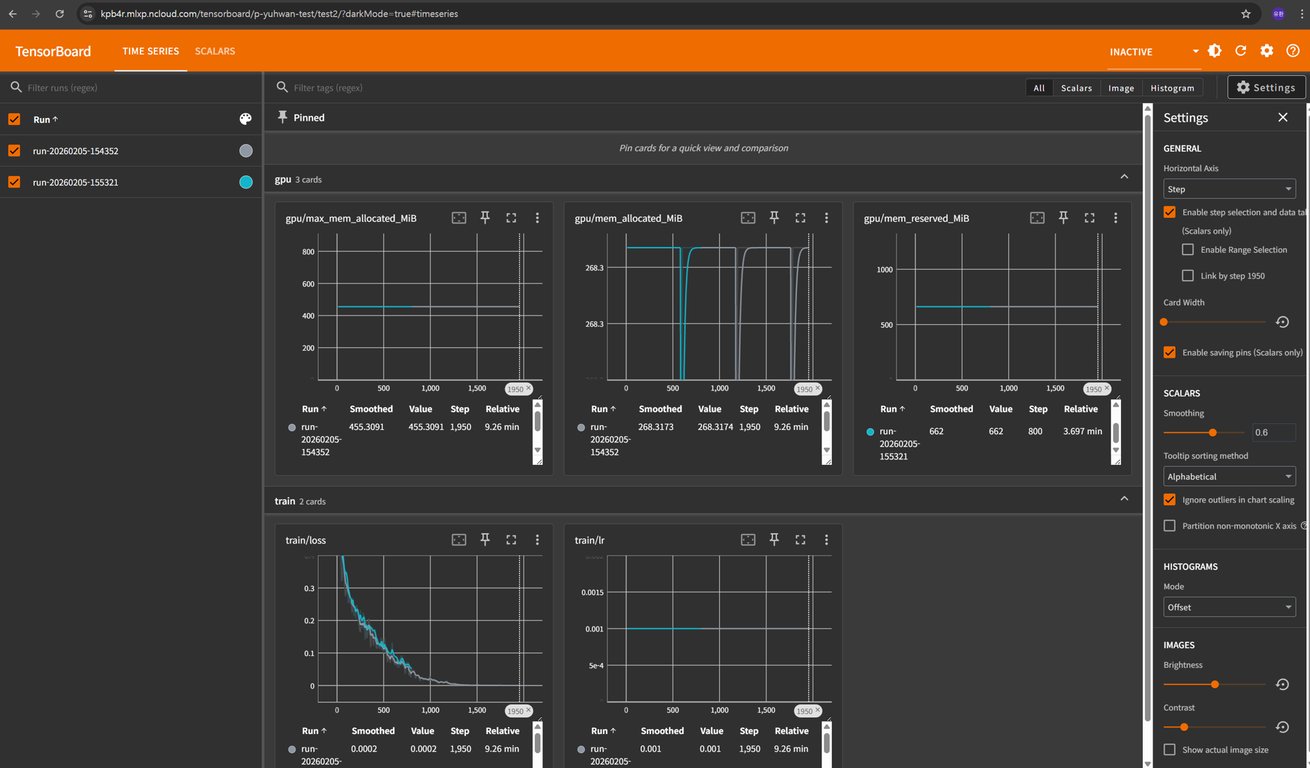Uncheck run-20260205-154352
The width and height of the screenshot is (1310, 768).
point(14,151)
